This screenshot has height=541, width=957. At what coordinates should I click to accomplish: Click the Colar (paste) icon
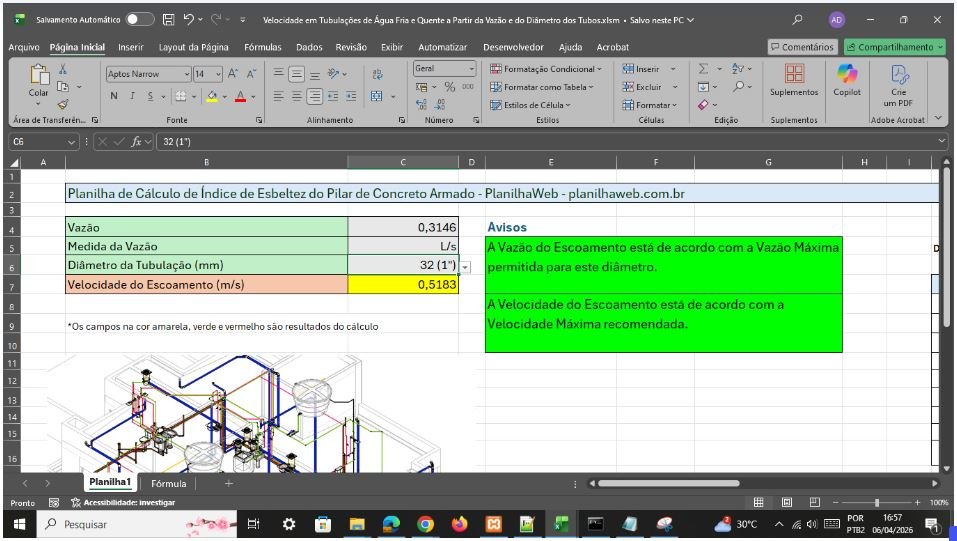[x=39, y=76]
